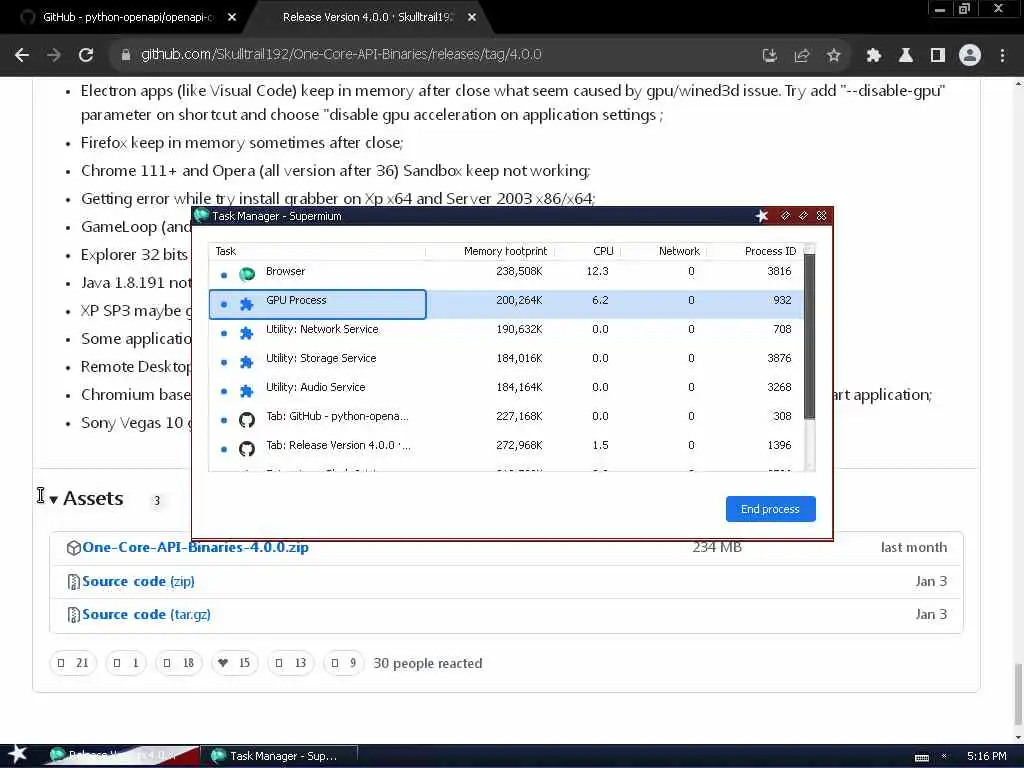Screen dimensions: 1024x768
Task: Click the install/download icon in address bar
Action: [770, 56]
